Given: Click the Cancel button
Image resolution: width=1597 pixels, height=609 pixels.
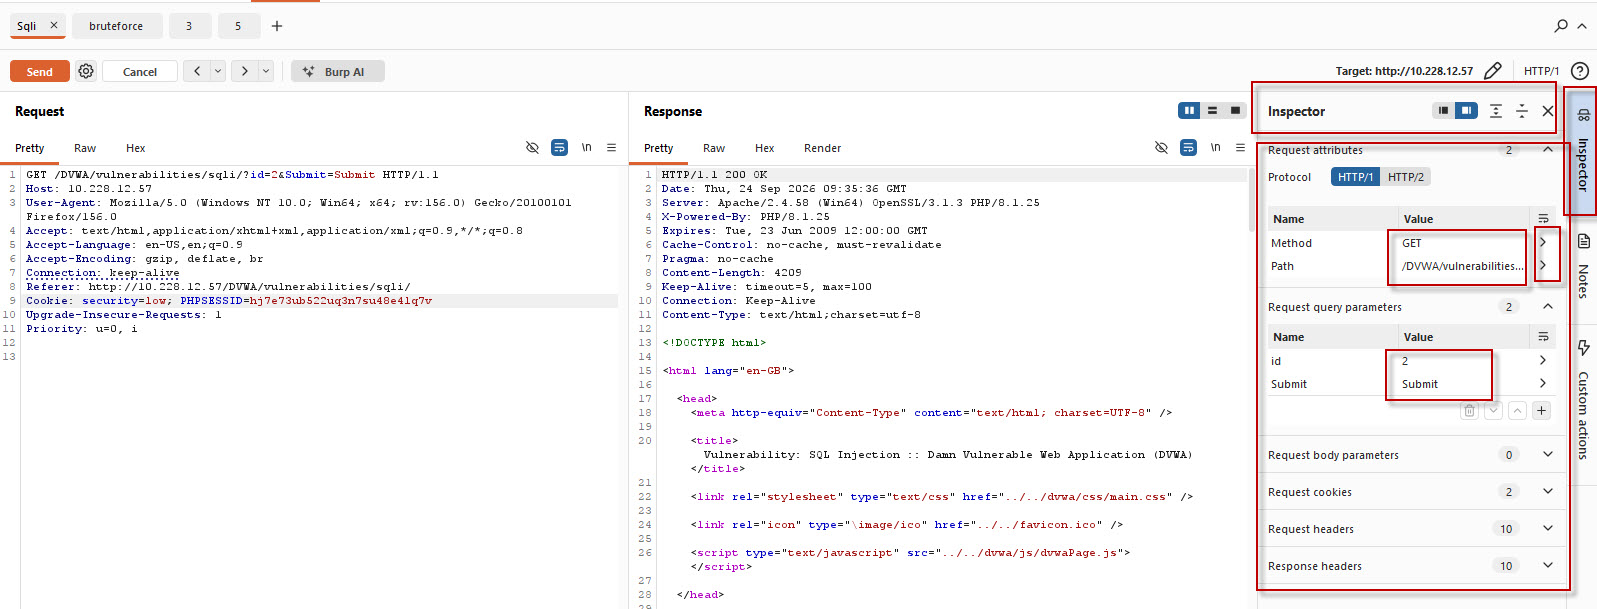Looking at the screenshot, I should (140, 71).
